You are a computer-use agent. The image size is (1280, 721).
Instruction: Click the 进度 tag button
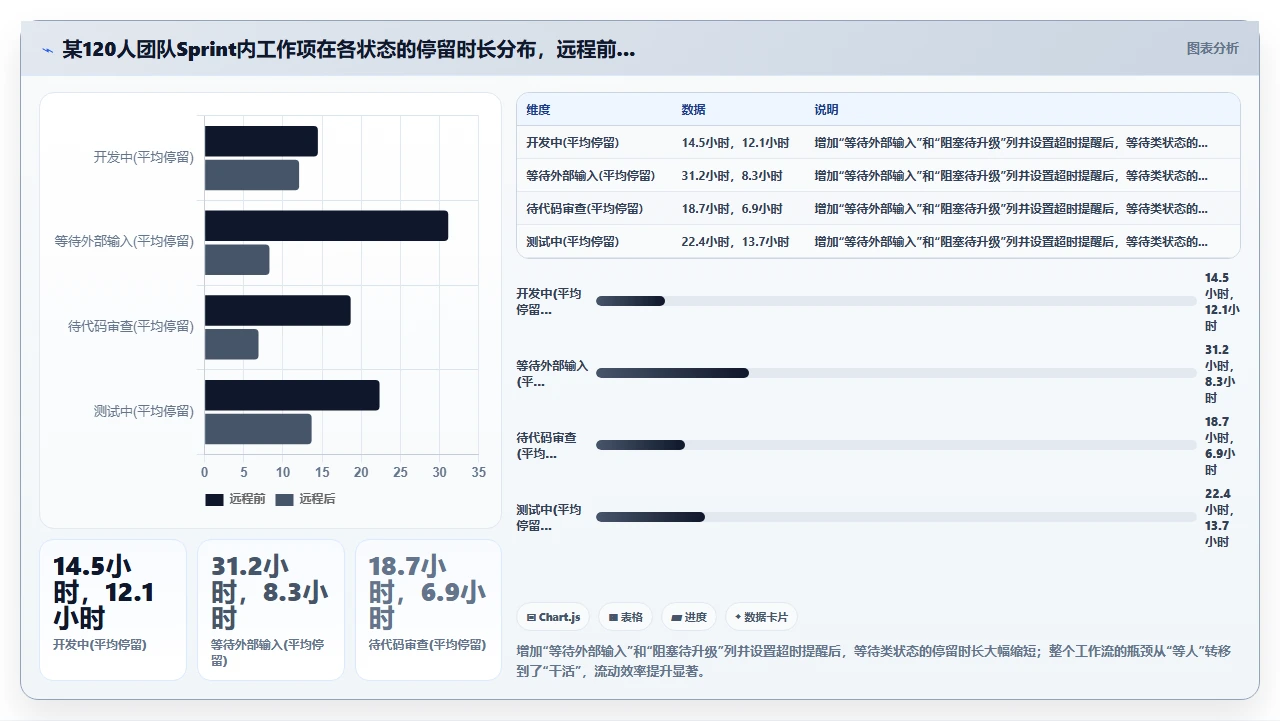689,617
